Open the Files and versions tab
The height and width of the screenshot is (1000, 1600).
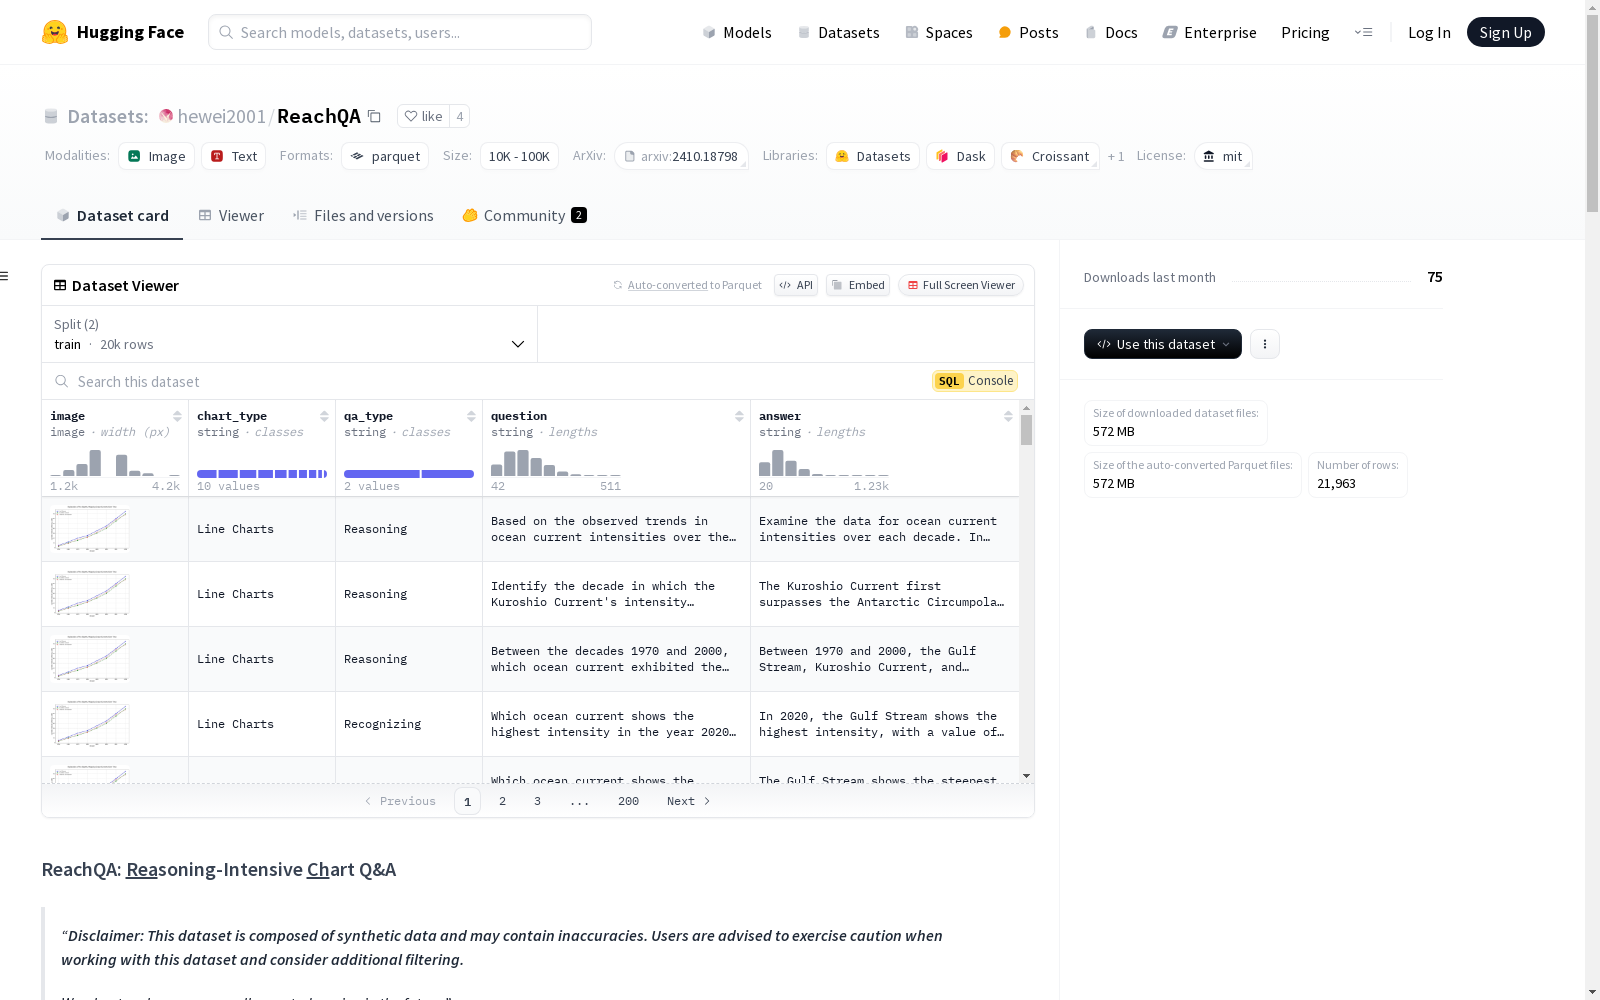363,216
